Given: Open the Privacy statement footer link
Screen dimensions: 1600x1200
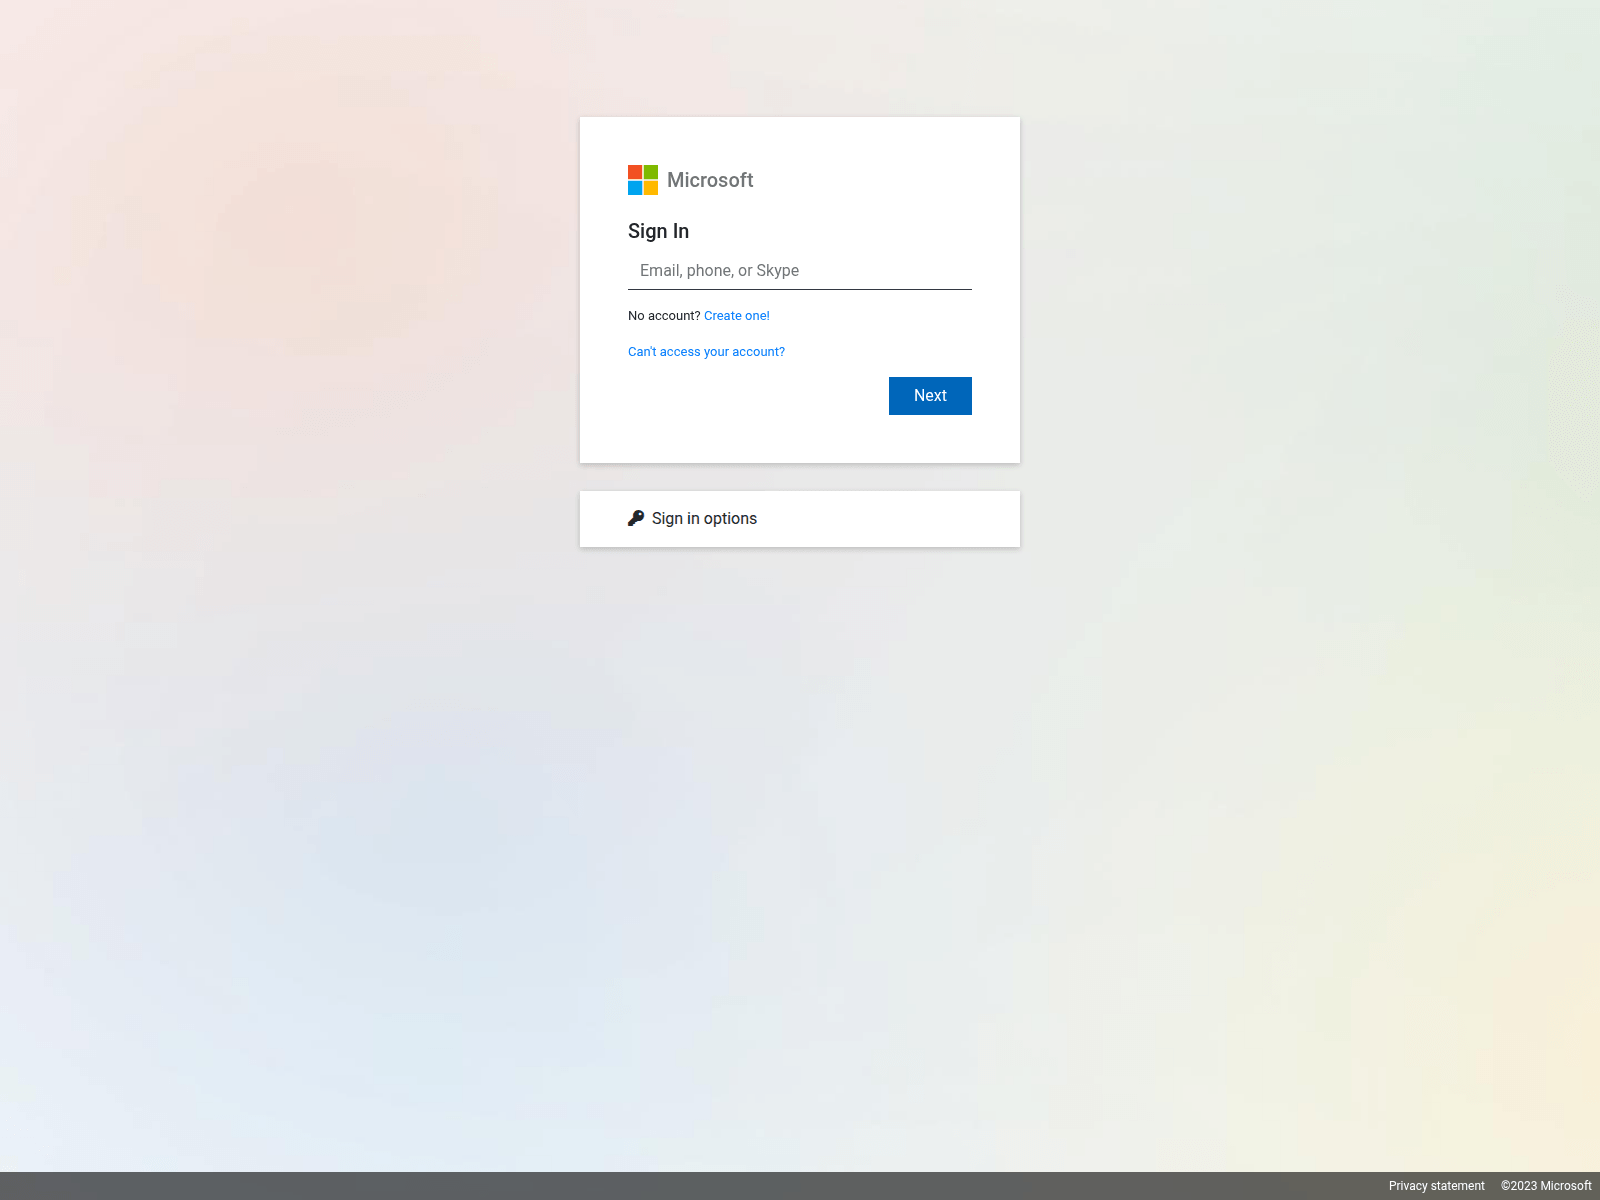Looking at the screenshot, I should [1436, 1186].
